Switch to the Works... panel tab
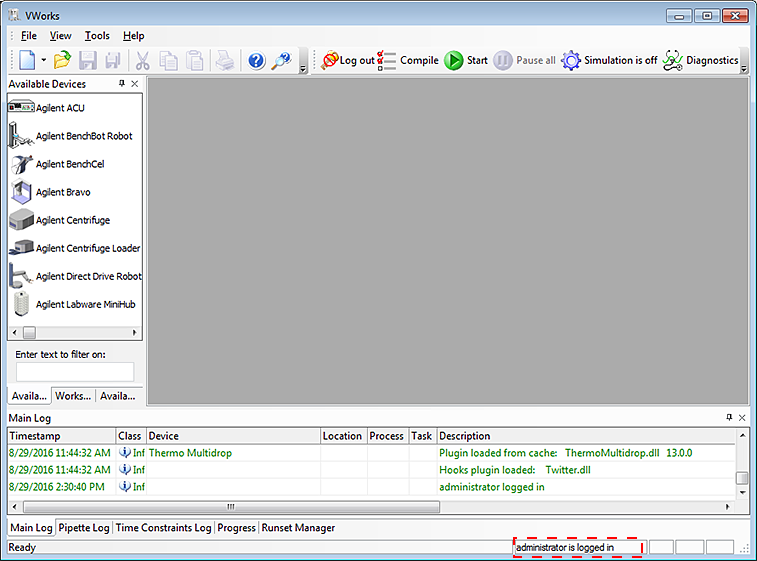The image size is (757, 561). (73, 396)
